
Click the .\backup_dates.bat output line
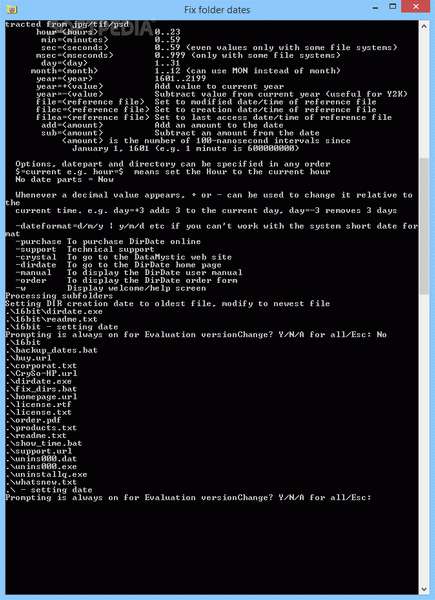point(51,350)
